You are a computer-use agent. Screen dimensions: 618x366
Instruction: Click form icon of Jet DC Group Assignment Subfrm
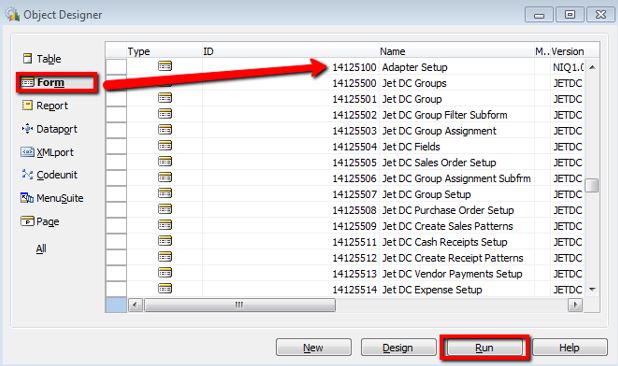[165, 177]
